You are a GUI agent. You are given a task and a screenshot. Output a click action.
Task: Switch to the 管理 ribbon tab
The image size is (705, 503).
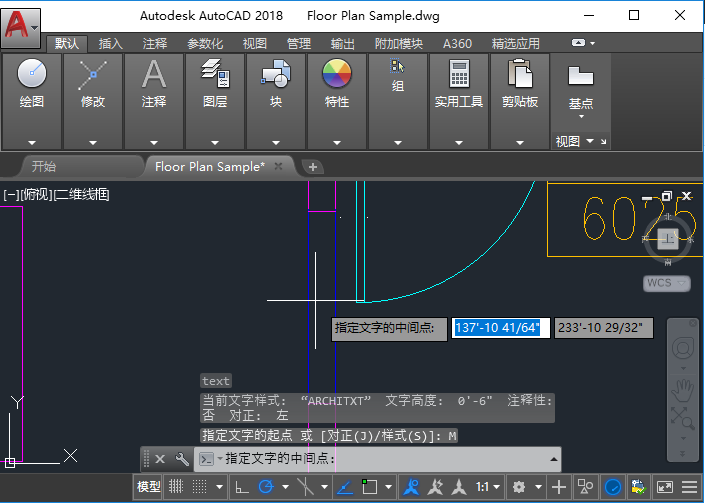click(x=299, y=44)
